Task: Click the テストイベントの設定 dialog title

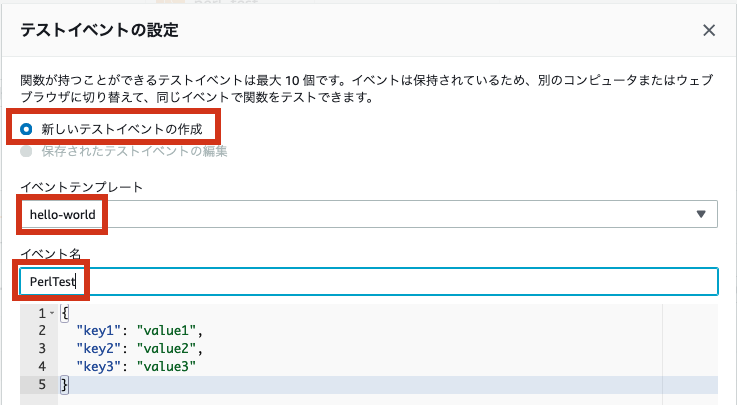Action: (x=100, y=30)
